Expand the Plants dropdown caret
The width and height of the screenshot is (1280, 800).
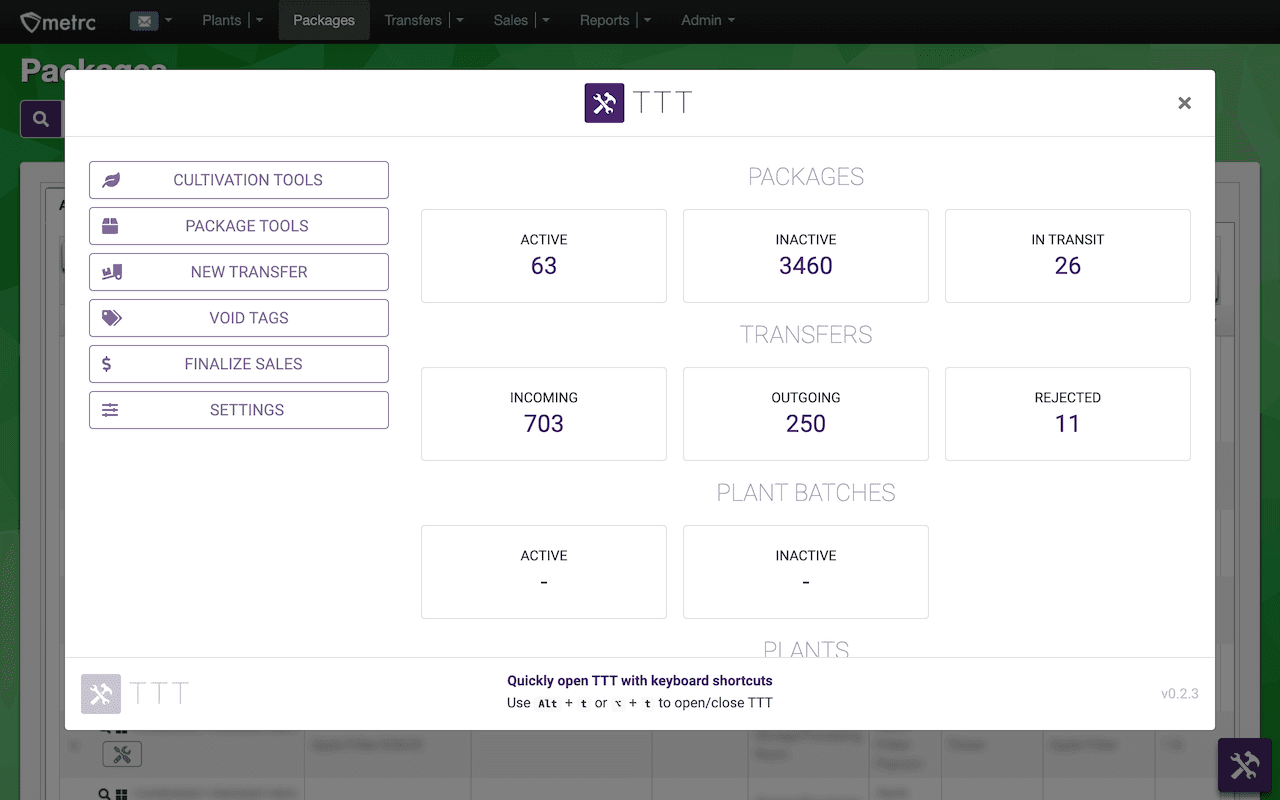tap(260, 20)
